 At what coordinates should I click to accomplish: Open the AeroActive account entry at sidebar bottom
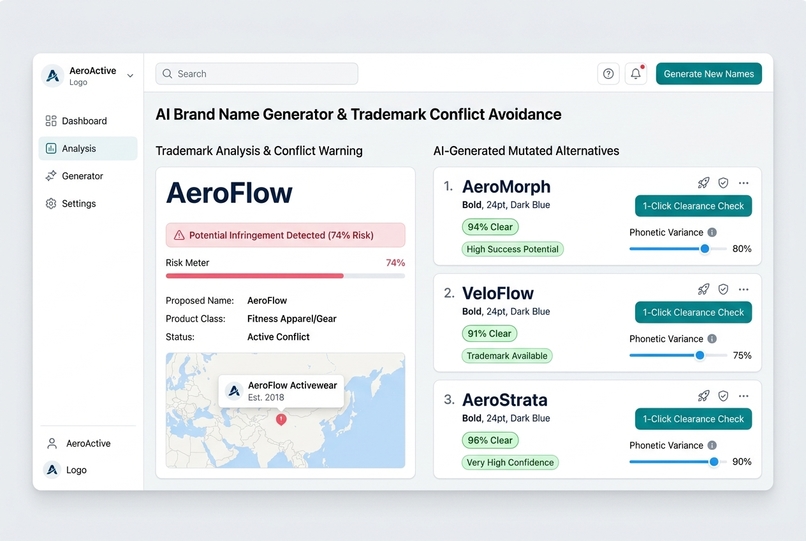pos(88,443)
